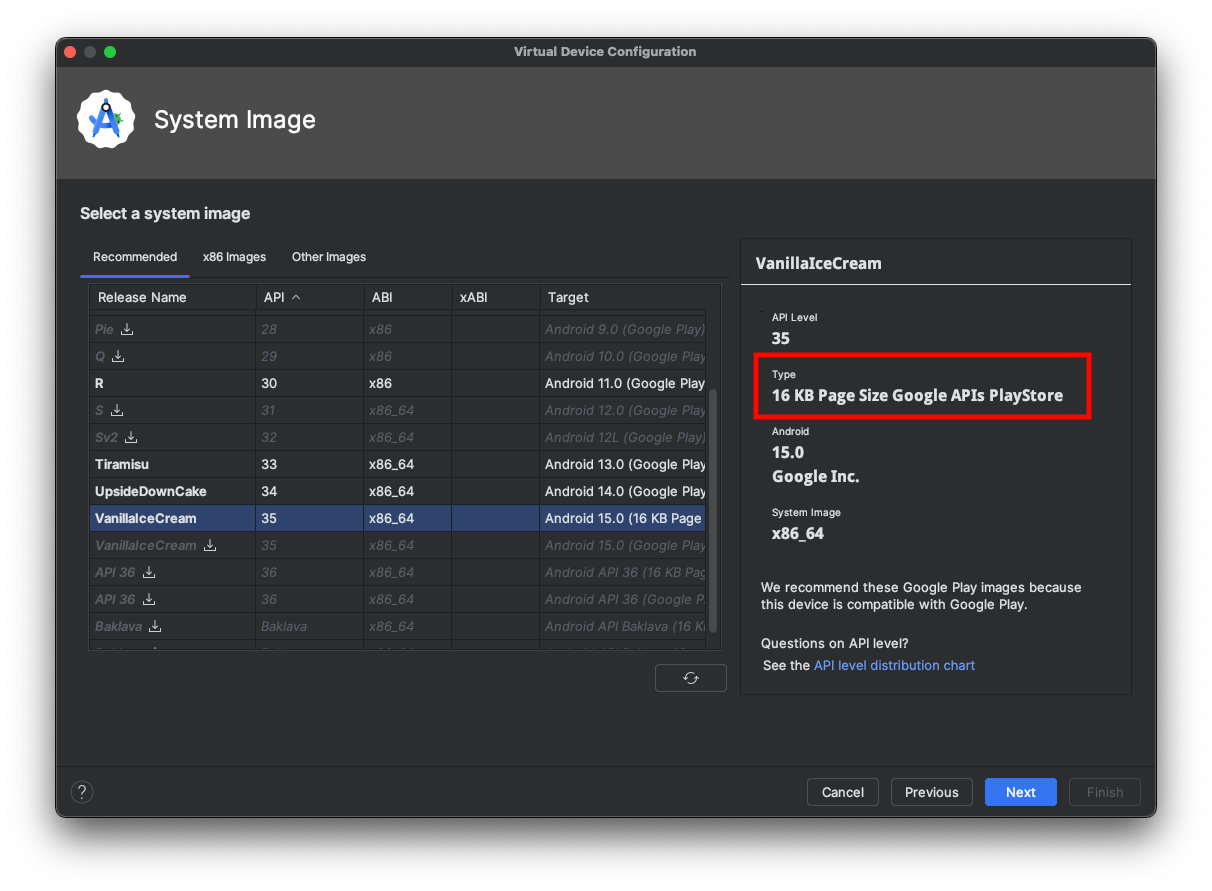Select the highlighted VanillaIceCream row

[398, 518]
